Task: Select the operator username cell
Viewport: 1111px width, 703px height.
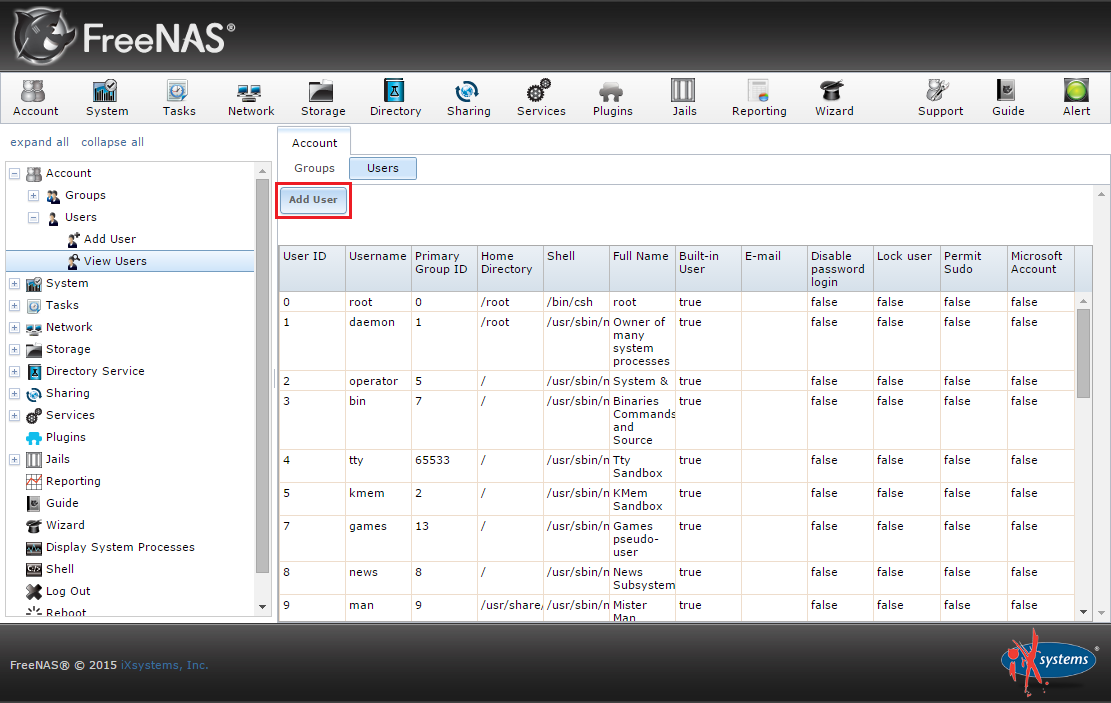Action: pyautogui.click(x=378, y=381)
